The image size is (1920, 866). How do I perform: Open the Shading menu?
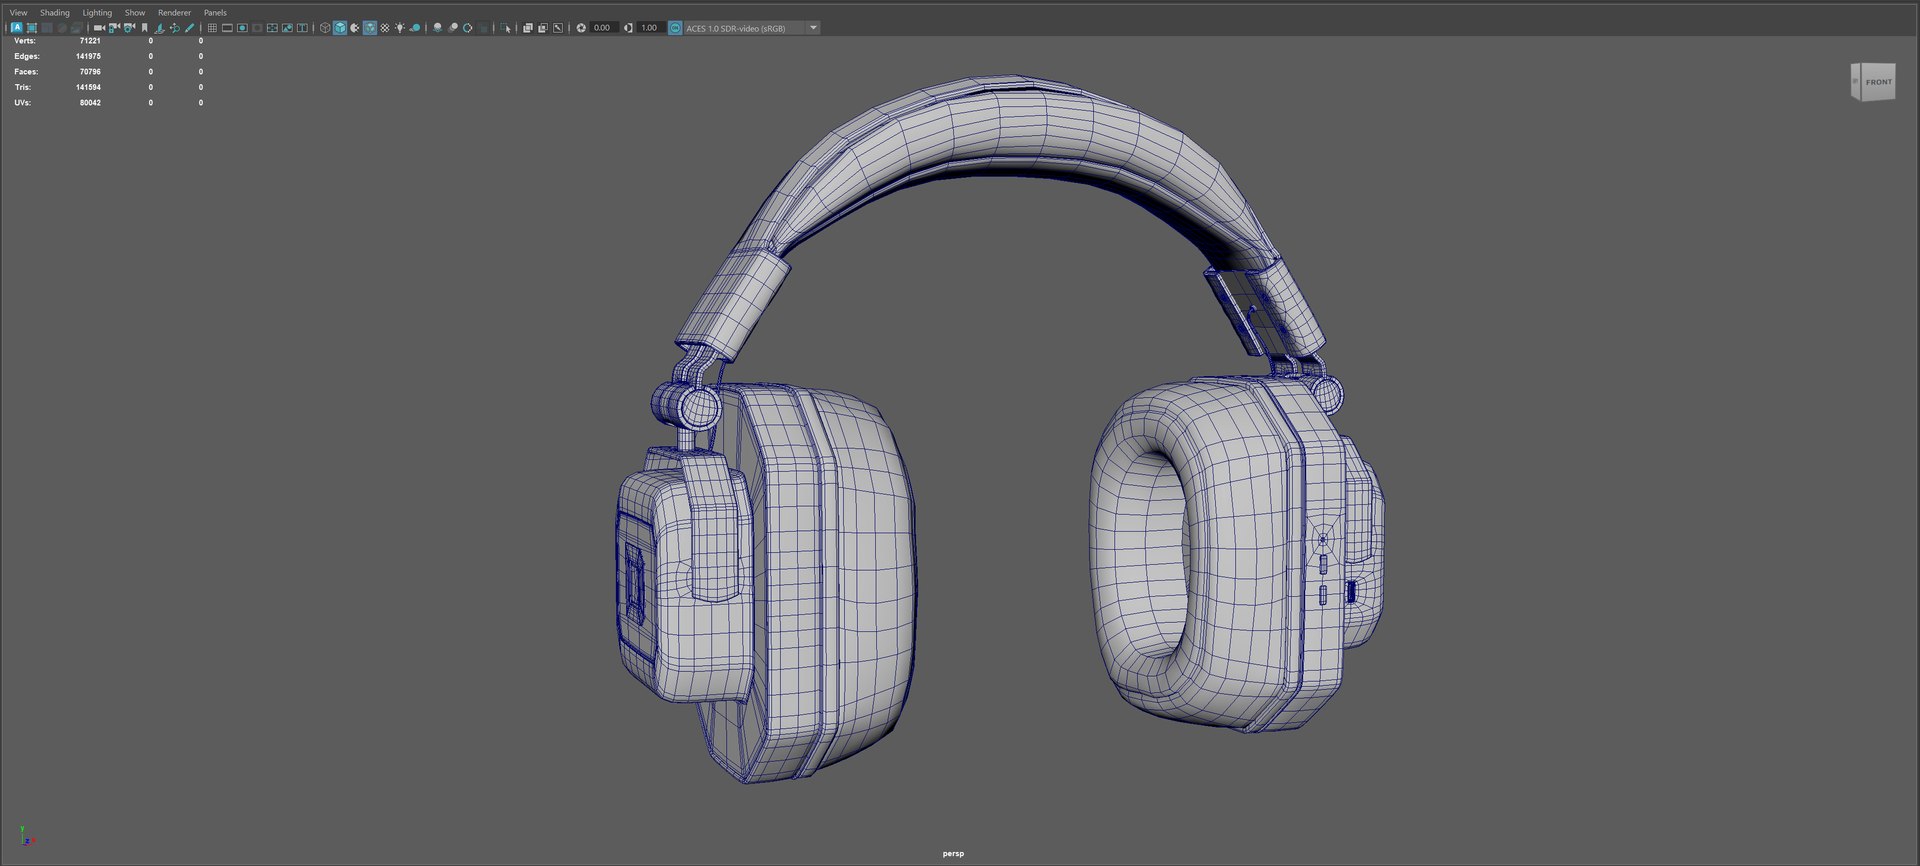(x=55, y=13)
